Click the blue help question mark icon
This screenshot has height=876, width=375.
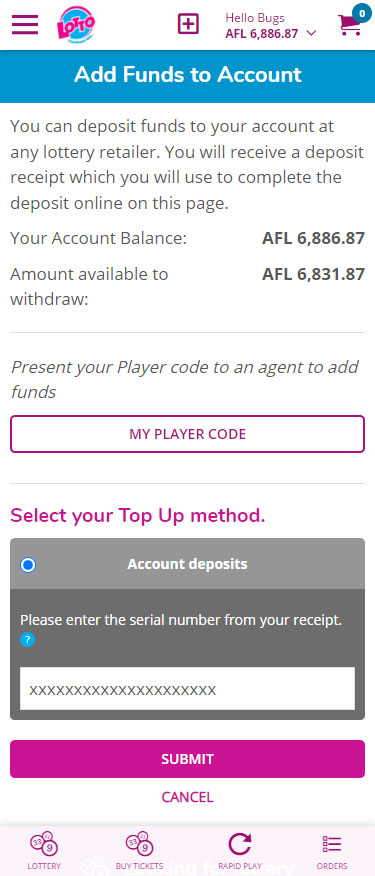[27, 640]
